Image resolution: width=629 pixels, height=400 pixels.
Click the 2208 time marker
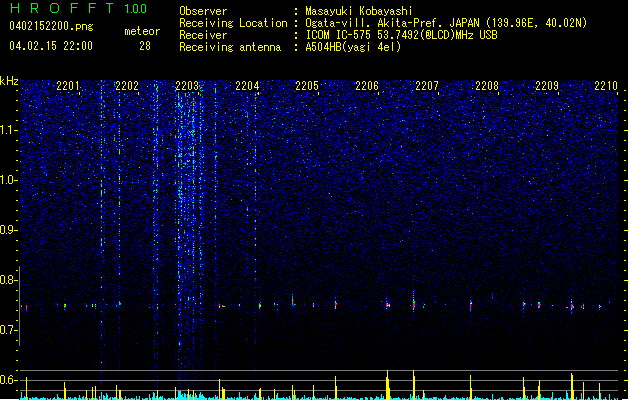coord(487,86)
